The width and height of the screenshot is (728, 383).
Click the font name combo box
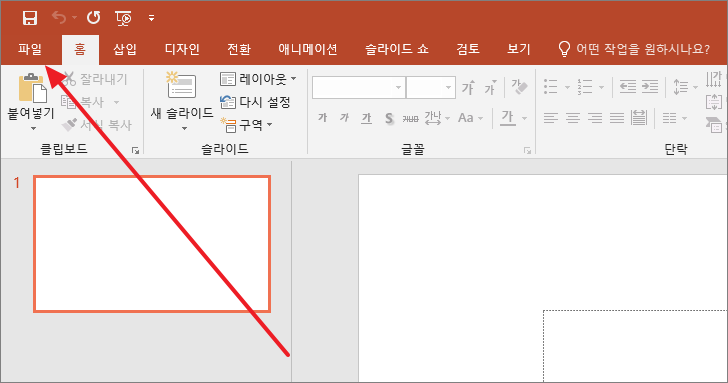coord(358,87)
